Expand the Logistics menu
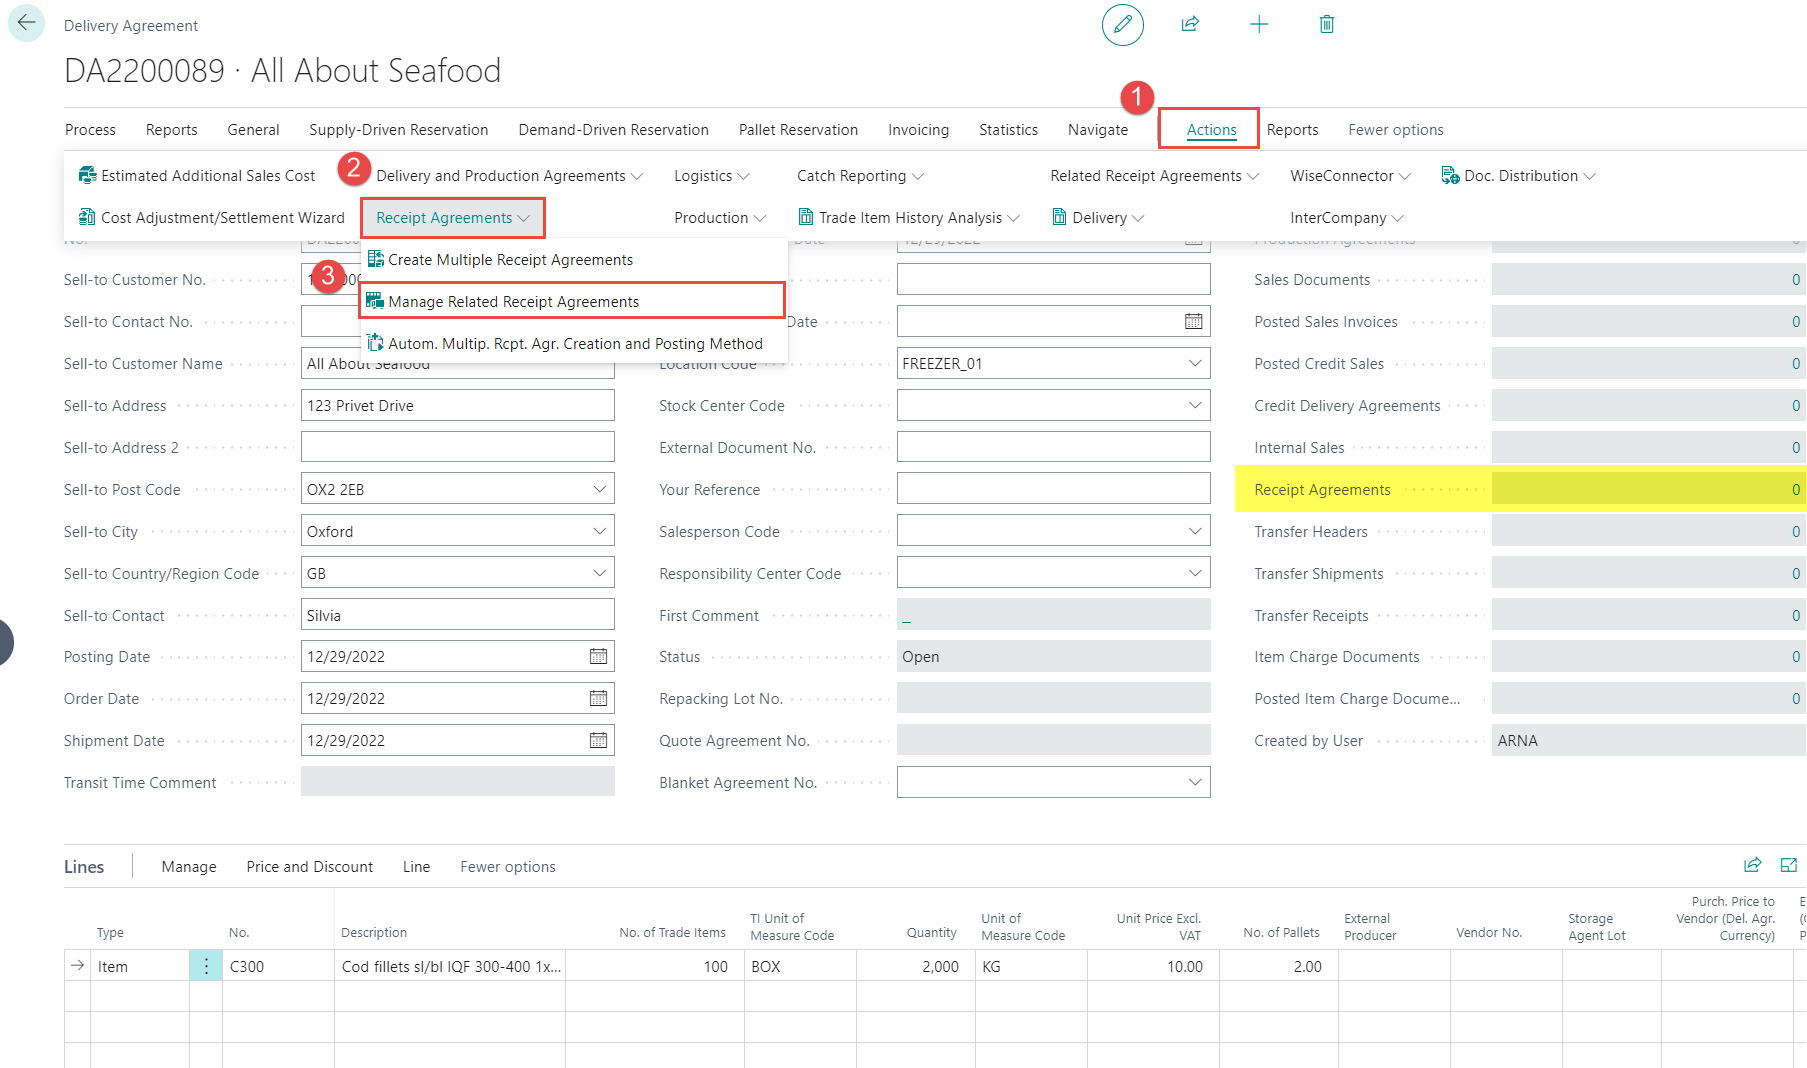This screenshot has height=1068, width=1807. 711,176
